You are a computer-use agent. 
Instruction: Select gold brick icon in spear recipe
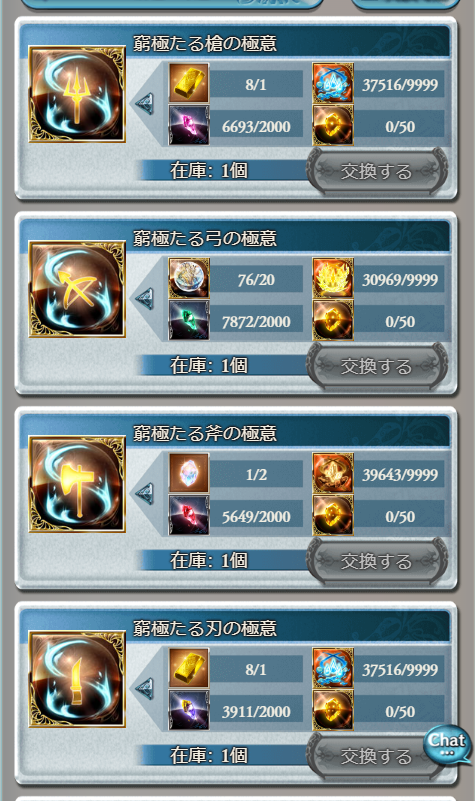[189, 83]
